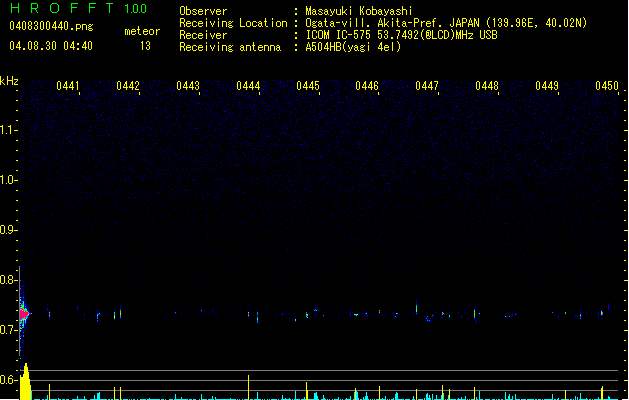Viewport: 629px width, 400px height.
Task: Select antenna text A504HB(yagi 4el)
Action: click(x=353, y=47)
